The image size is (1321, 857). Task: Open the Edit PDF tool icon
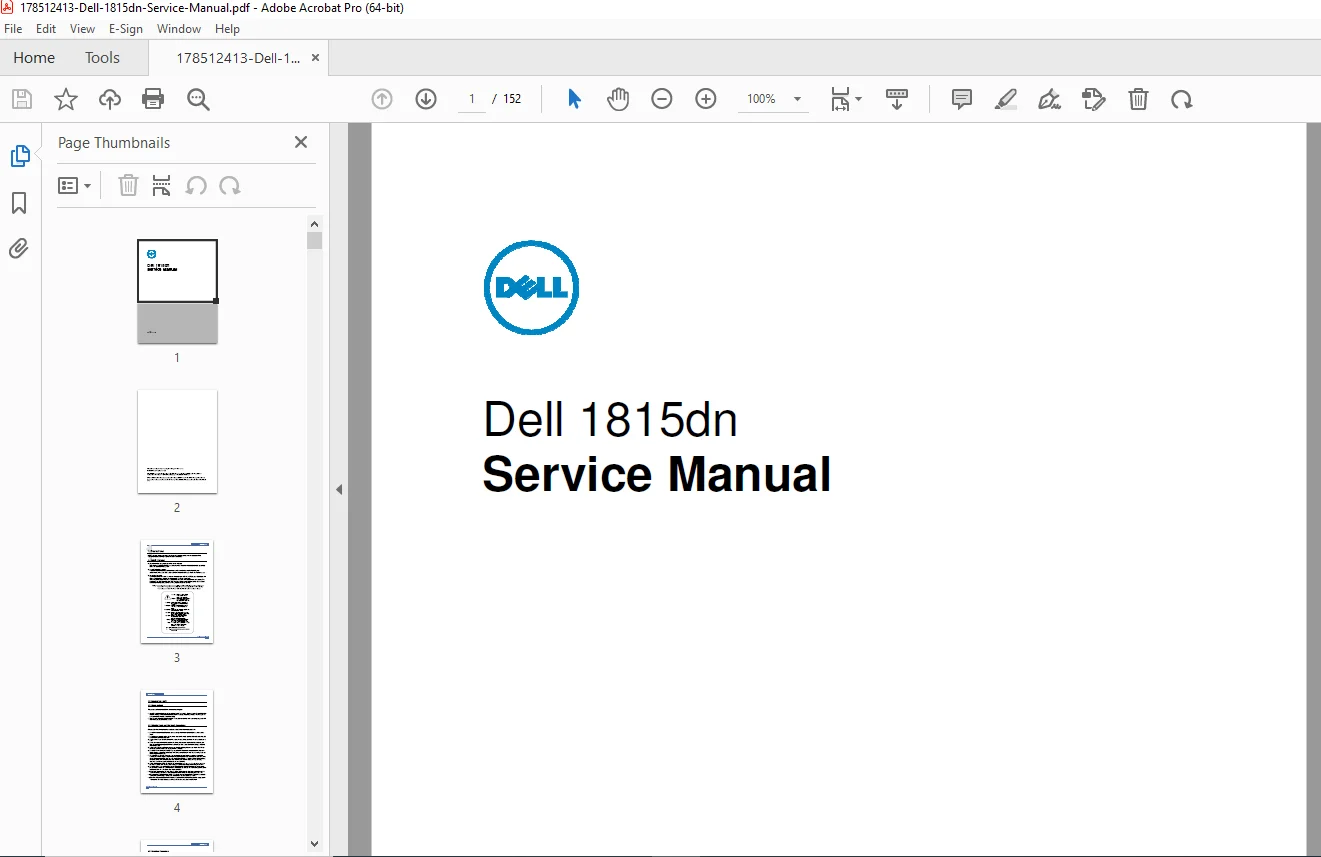pyautogui.click(x=1094, y=99)
